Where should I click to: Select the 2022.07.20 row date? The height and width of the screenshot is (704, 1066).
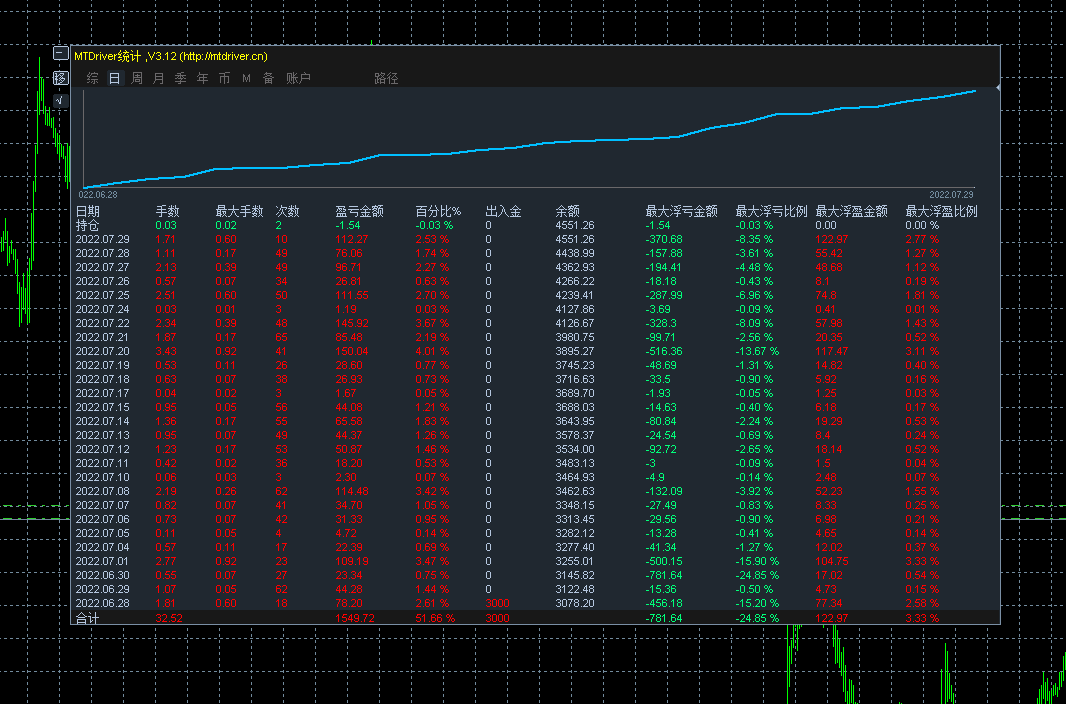[x=103, y=351]
